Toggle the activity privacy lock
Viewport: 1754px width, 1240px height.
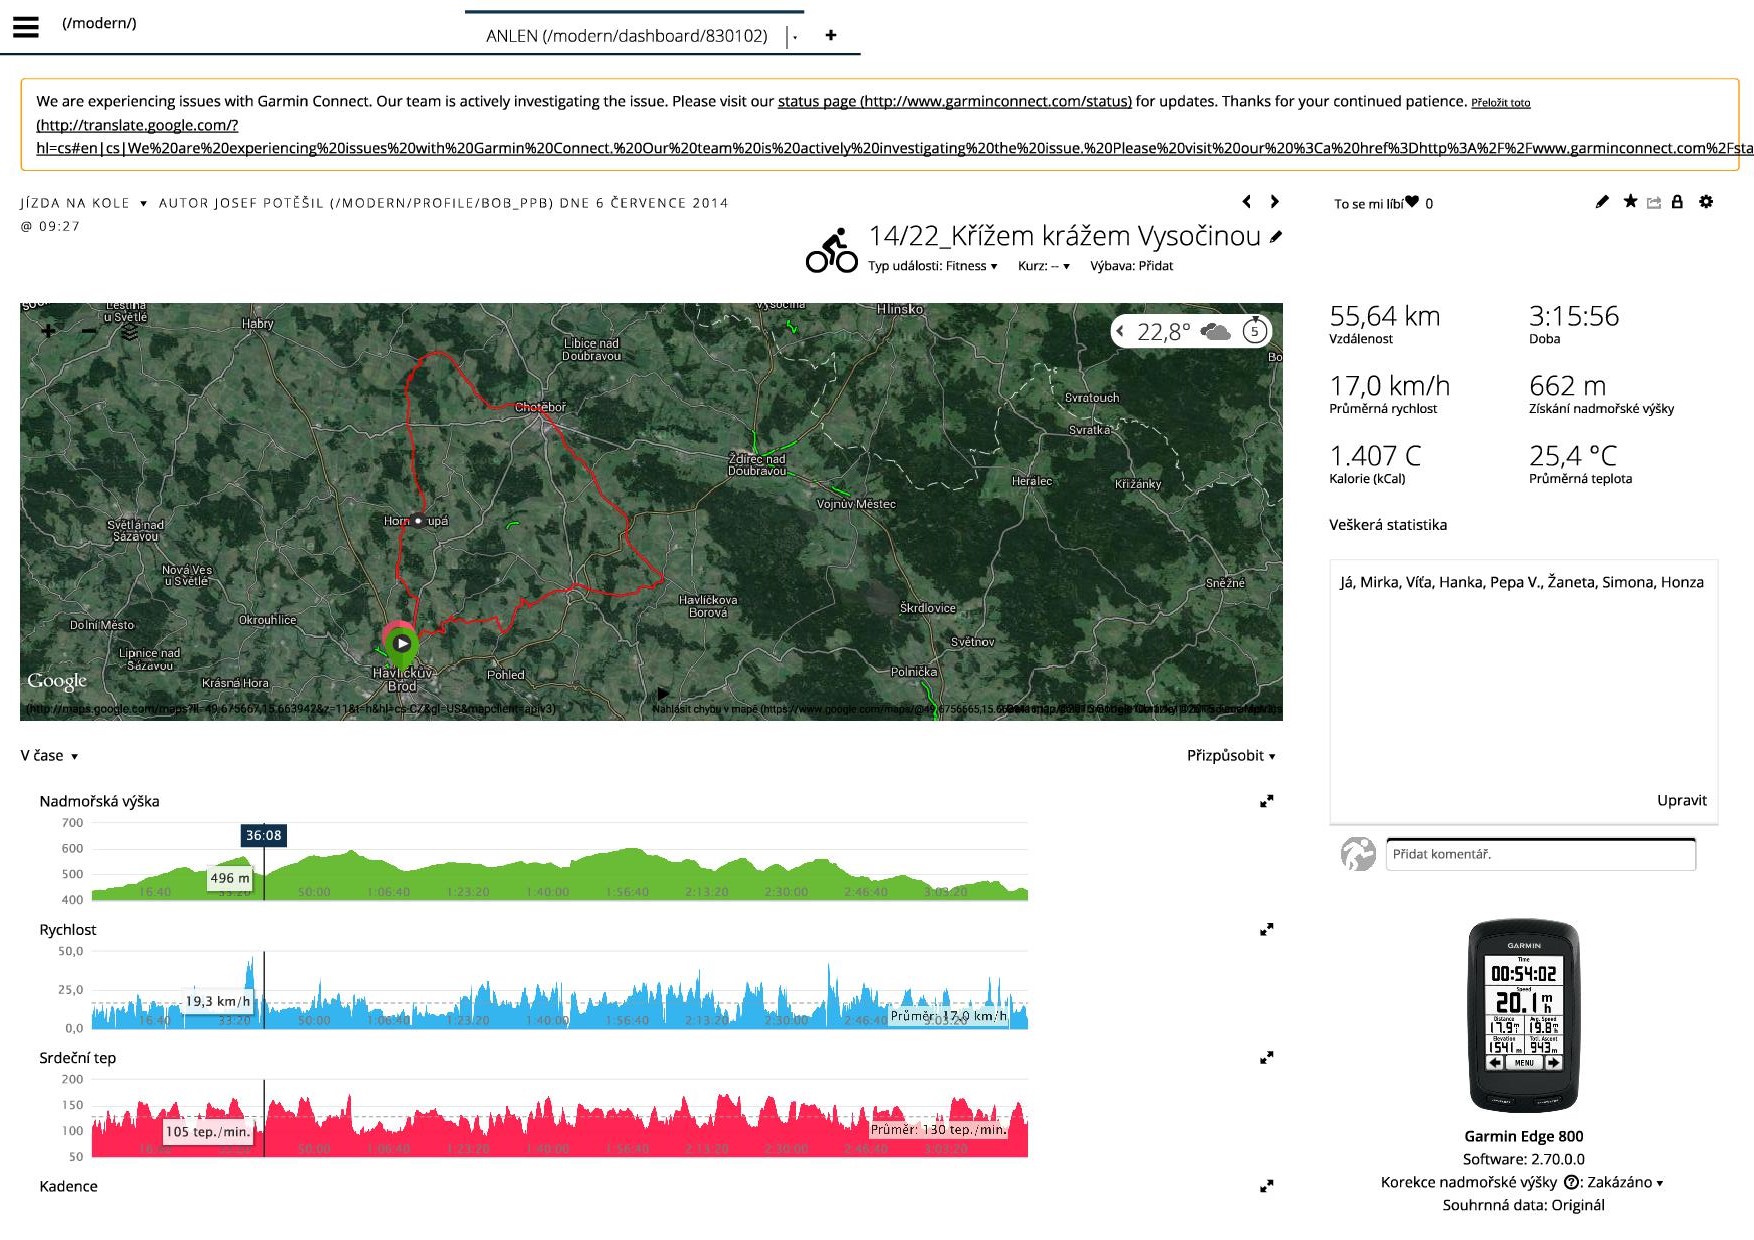click(x=1677, y=202)
